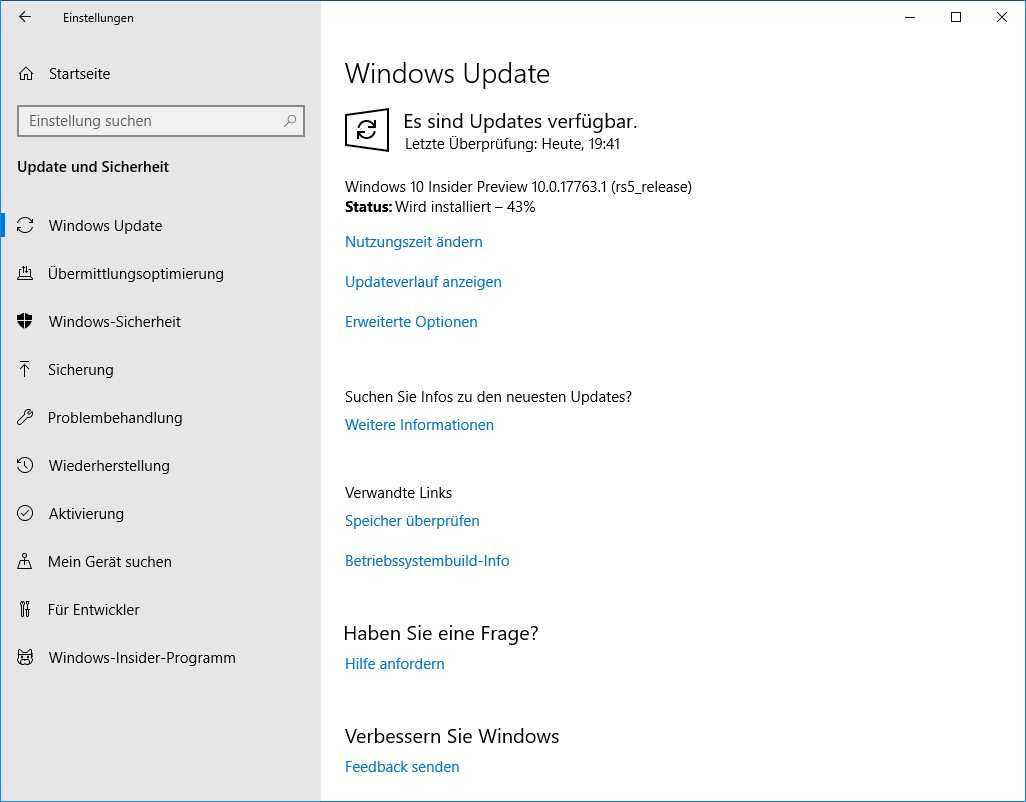Go to Windows-Sicherheit page
This screenshot has height=802, width=1026.
click(160, 321)
